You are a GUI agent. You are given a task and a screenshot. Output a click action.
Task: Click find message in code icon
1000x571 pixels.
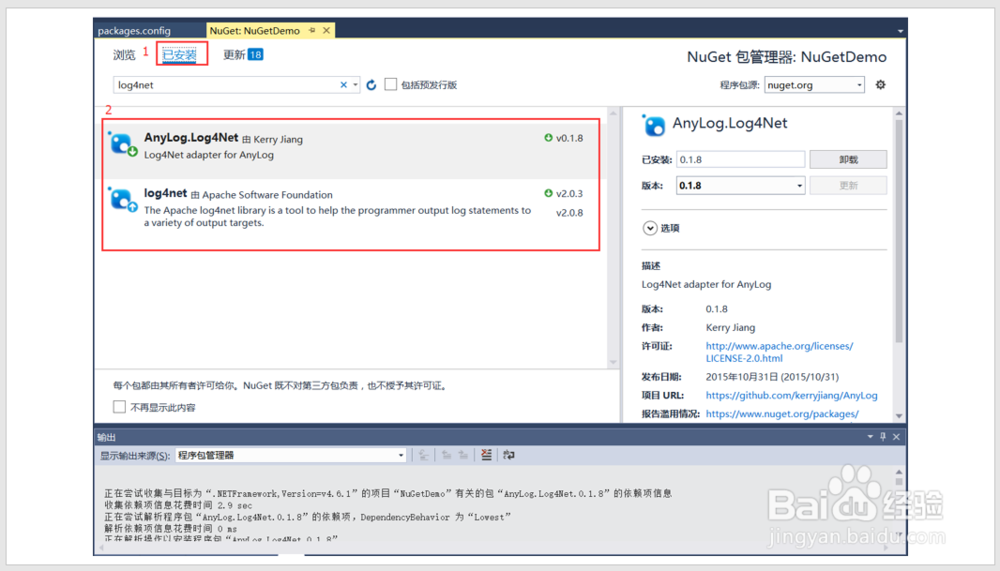(423, 455)
